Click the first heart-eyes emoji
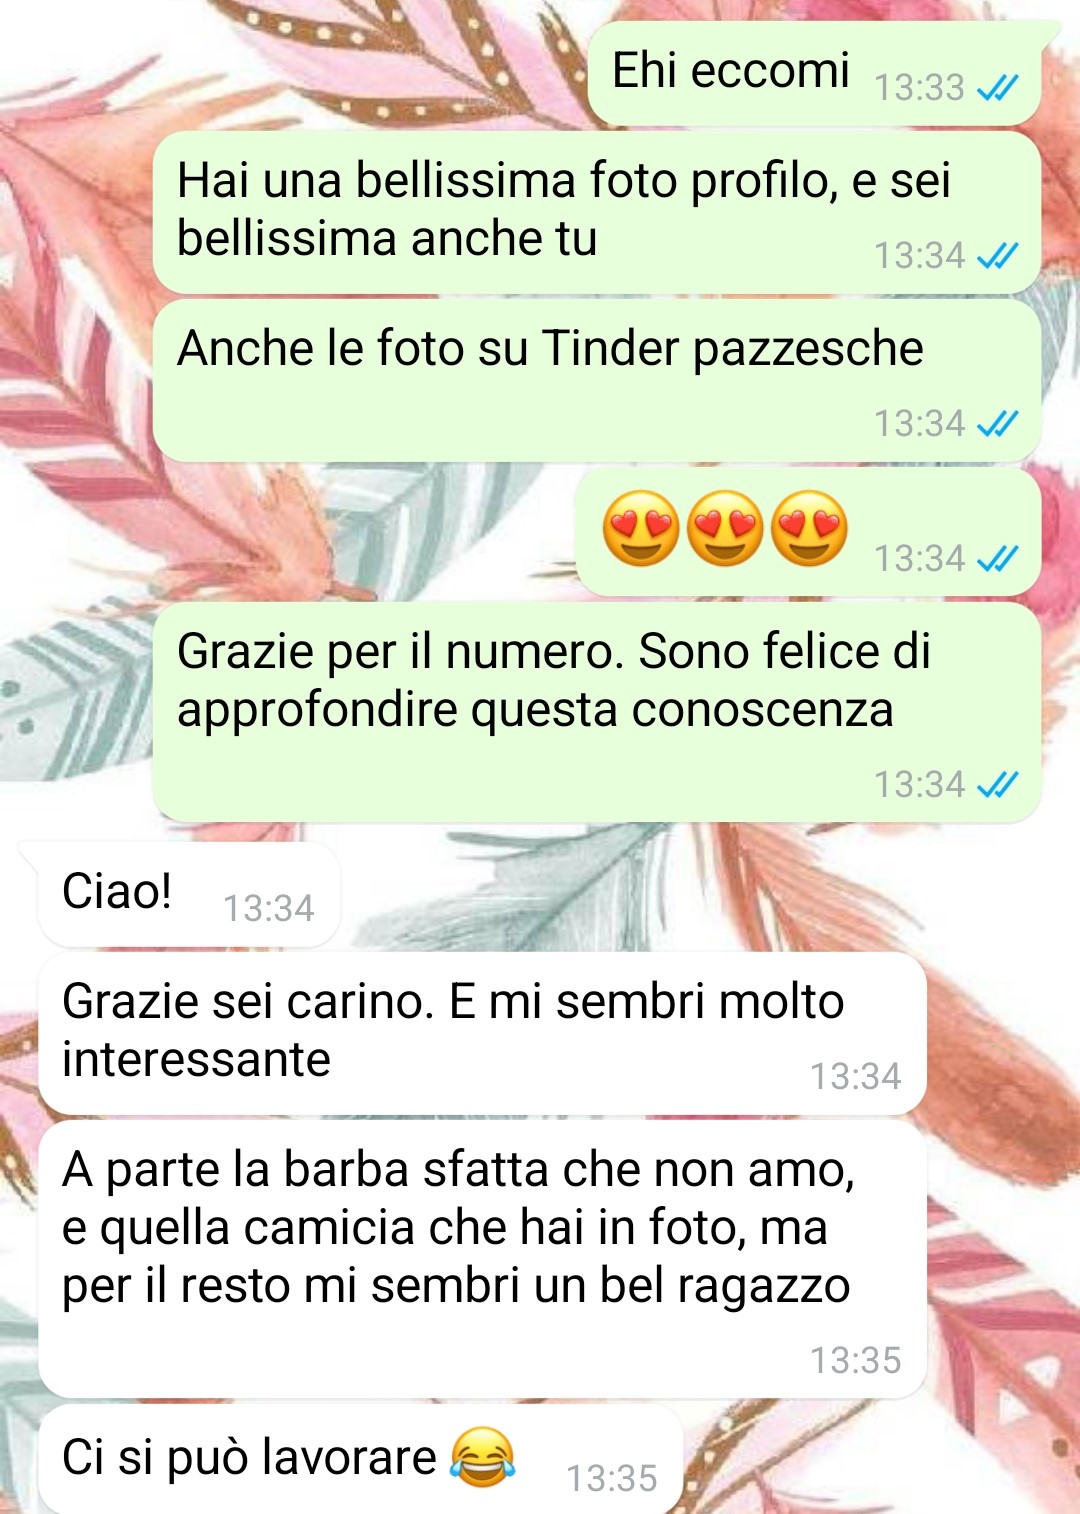 click(641, 529)
